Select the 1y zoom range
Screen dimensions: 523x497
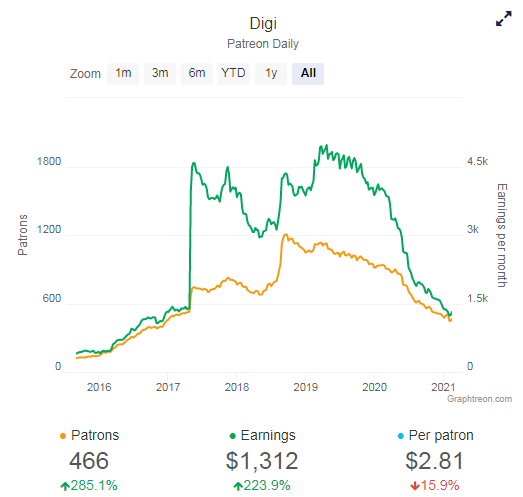point(271,73)
